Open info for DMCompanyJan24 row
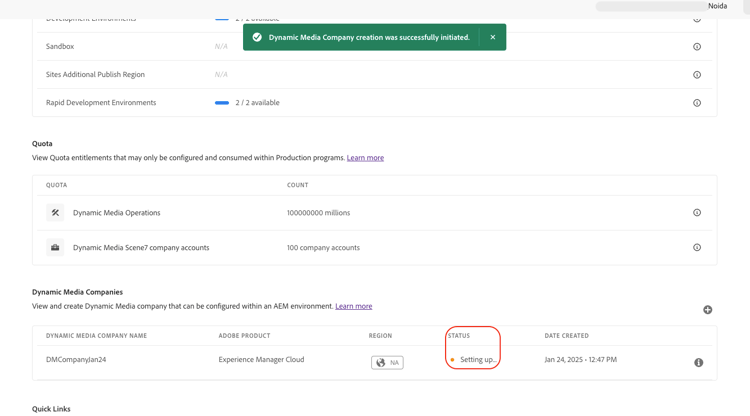 click(x=698, y=362)
